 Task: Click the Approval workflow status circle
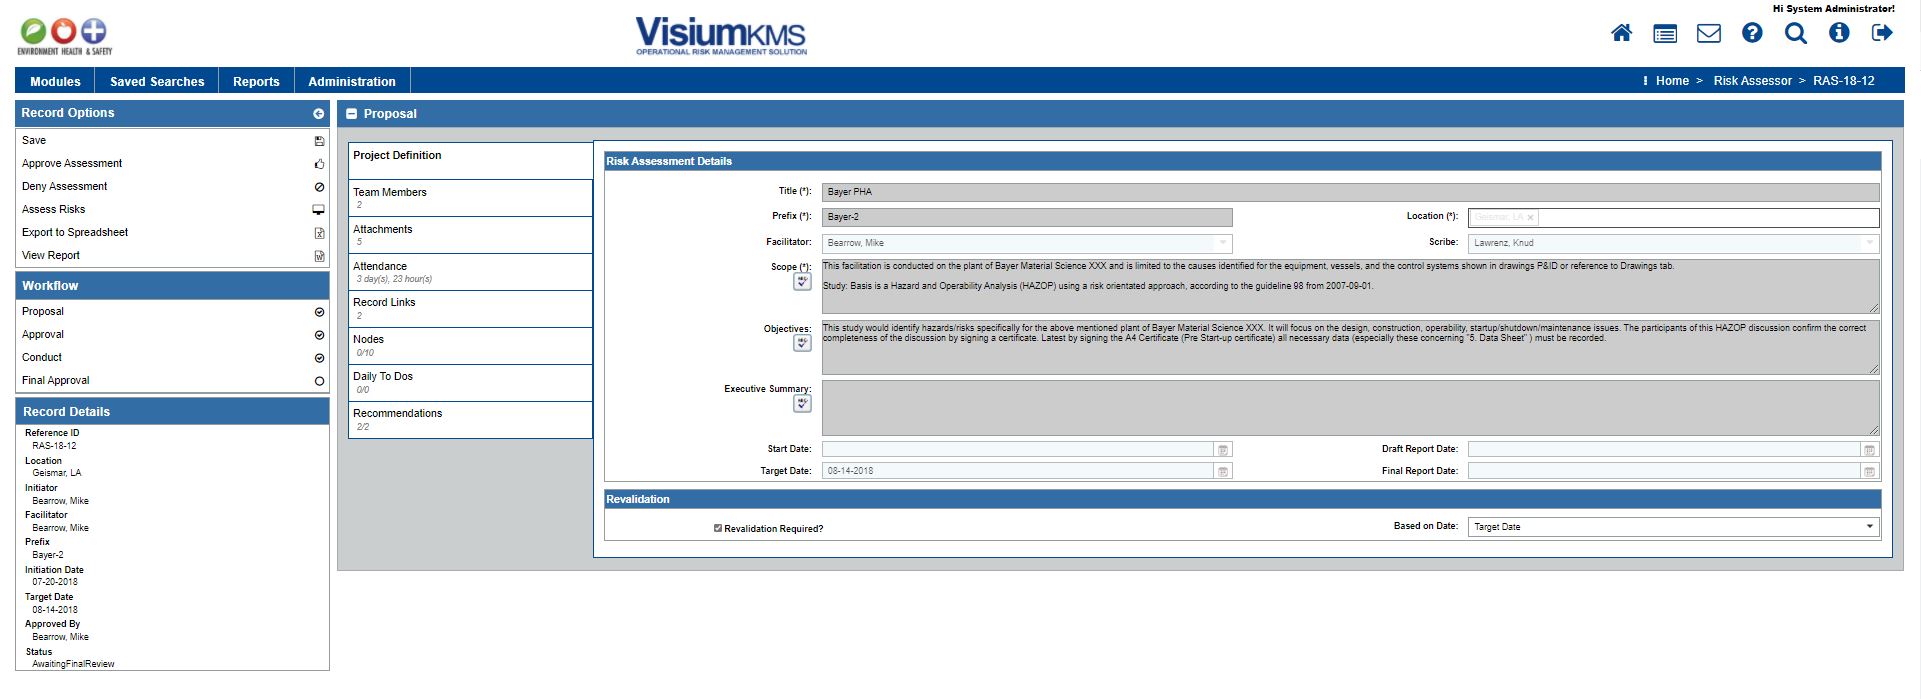tap(319, 335)
